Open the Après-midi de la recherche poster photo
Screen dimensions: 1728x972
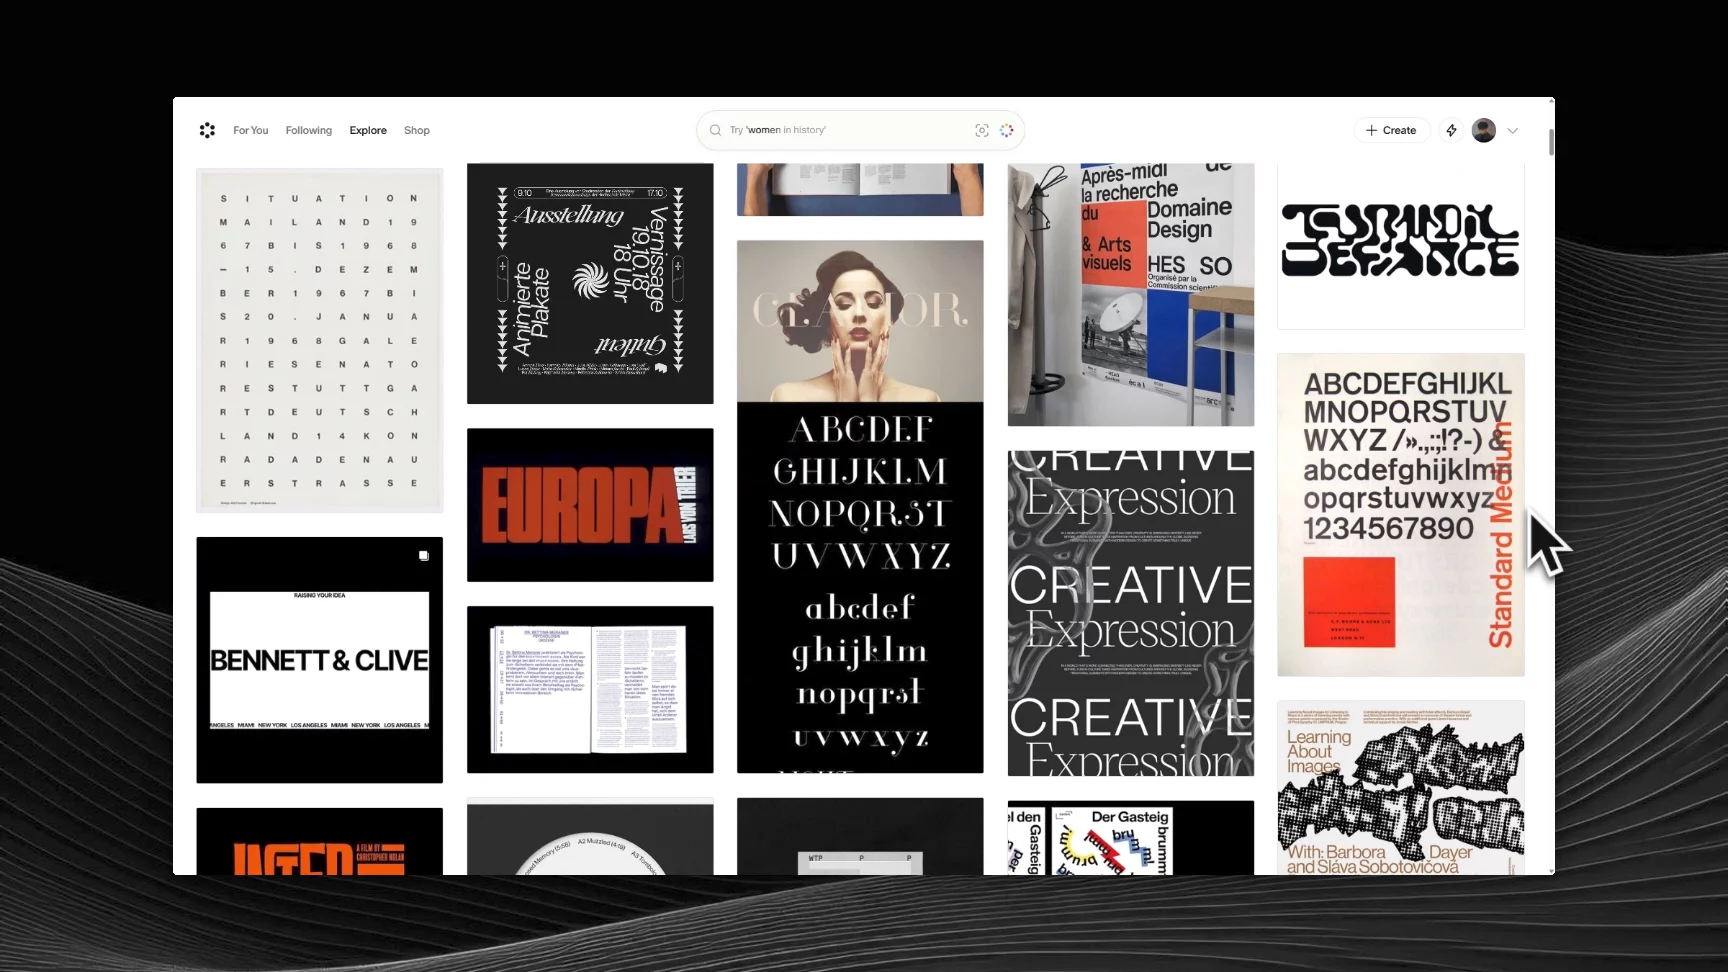pos(1131,295)
